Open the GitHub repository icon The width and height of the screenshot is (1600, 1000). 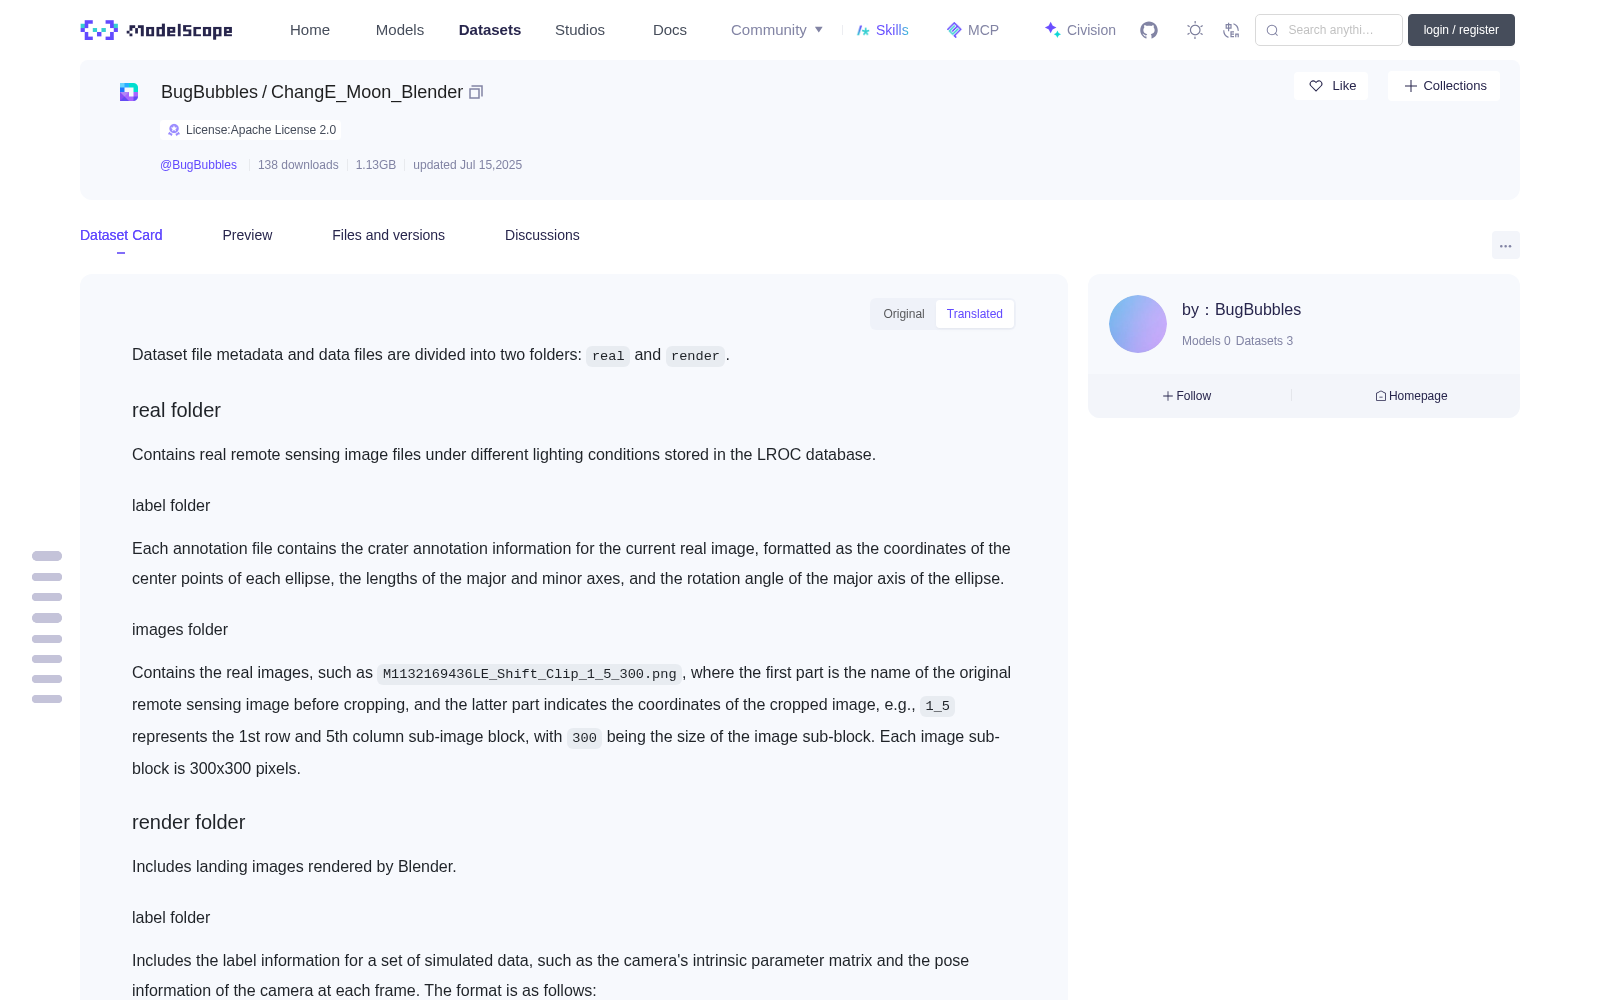point(1149,30)
